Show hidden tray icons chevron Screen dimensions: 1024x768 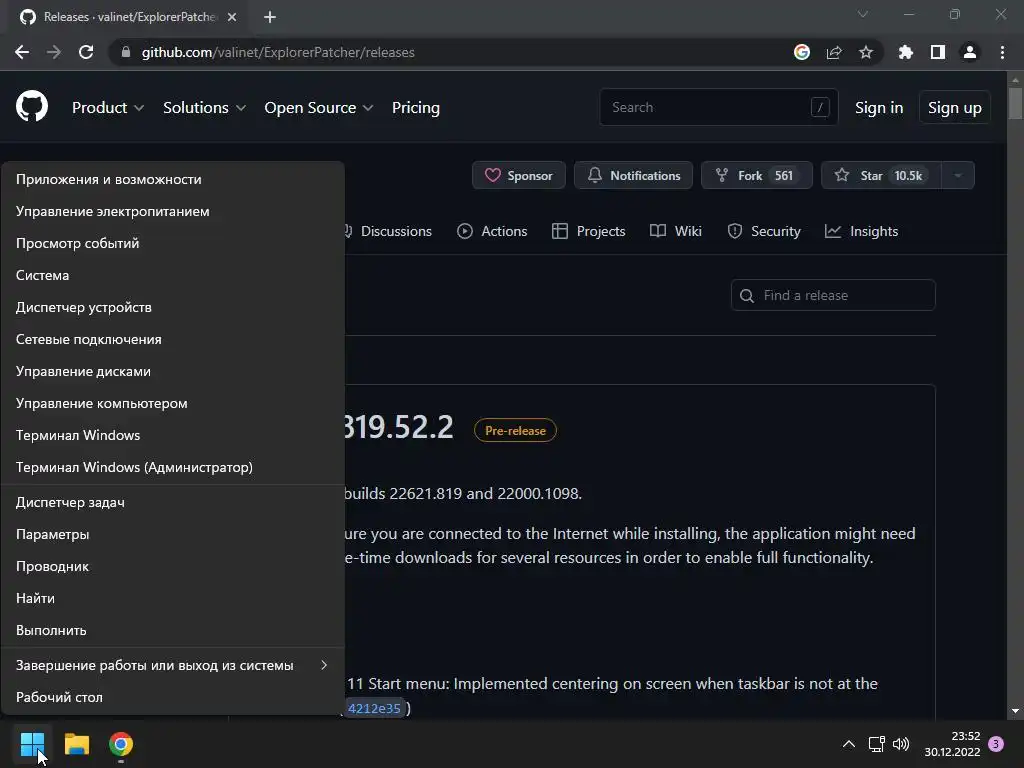point(848,744)
